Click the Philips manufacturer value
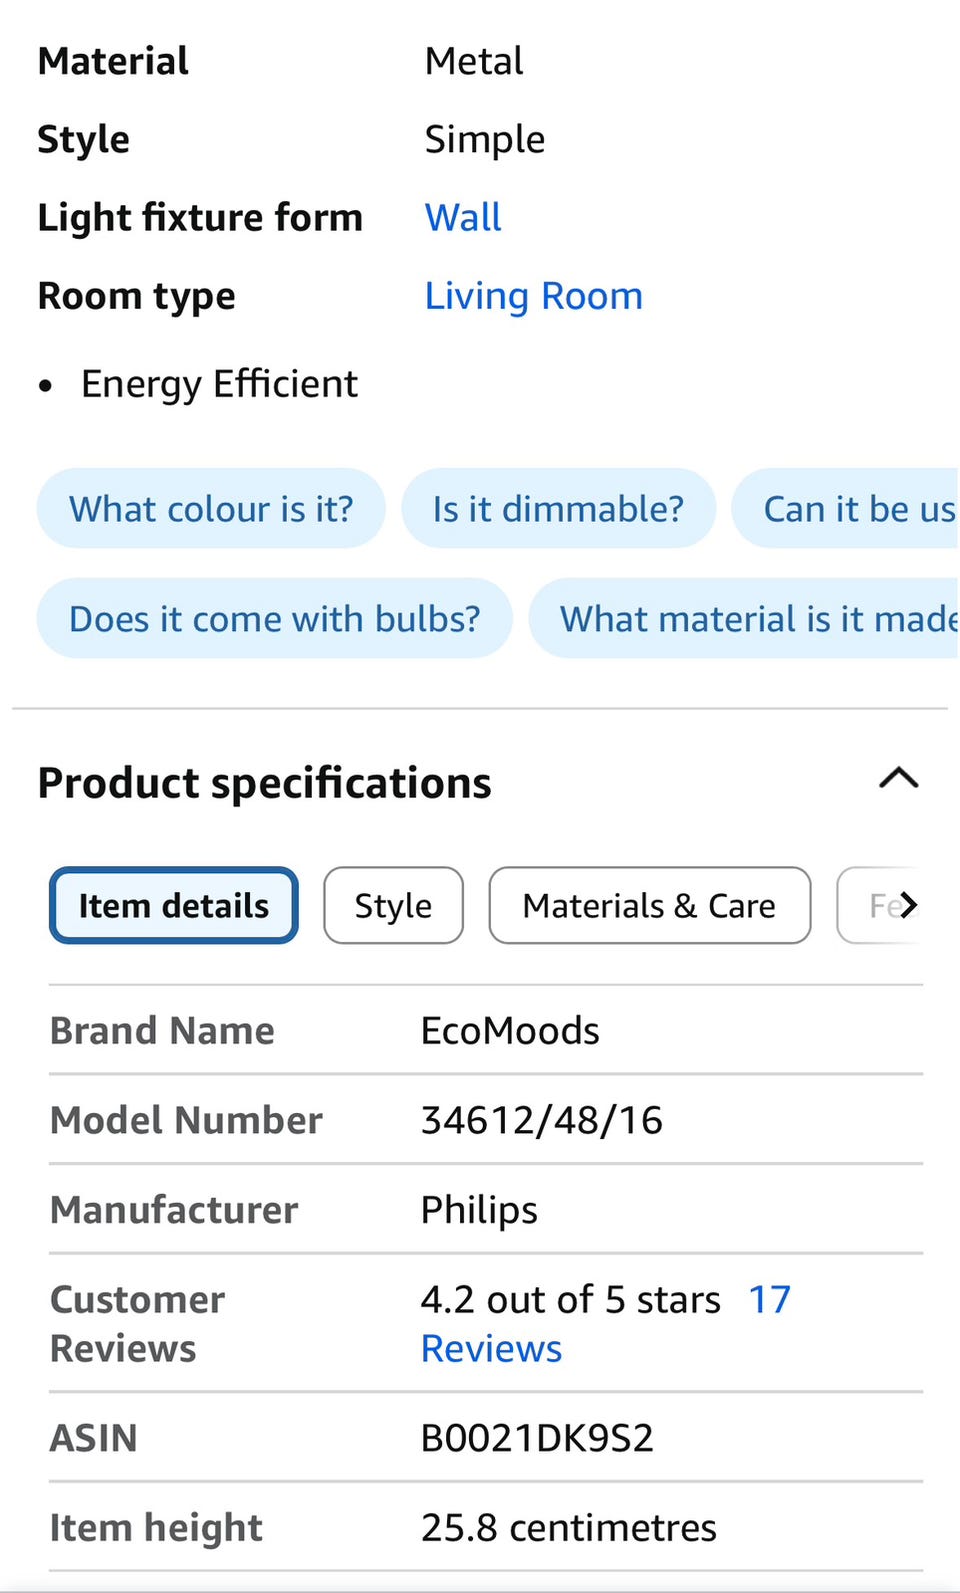960x1593 pixels. coord(479,1210)
